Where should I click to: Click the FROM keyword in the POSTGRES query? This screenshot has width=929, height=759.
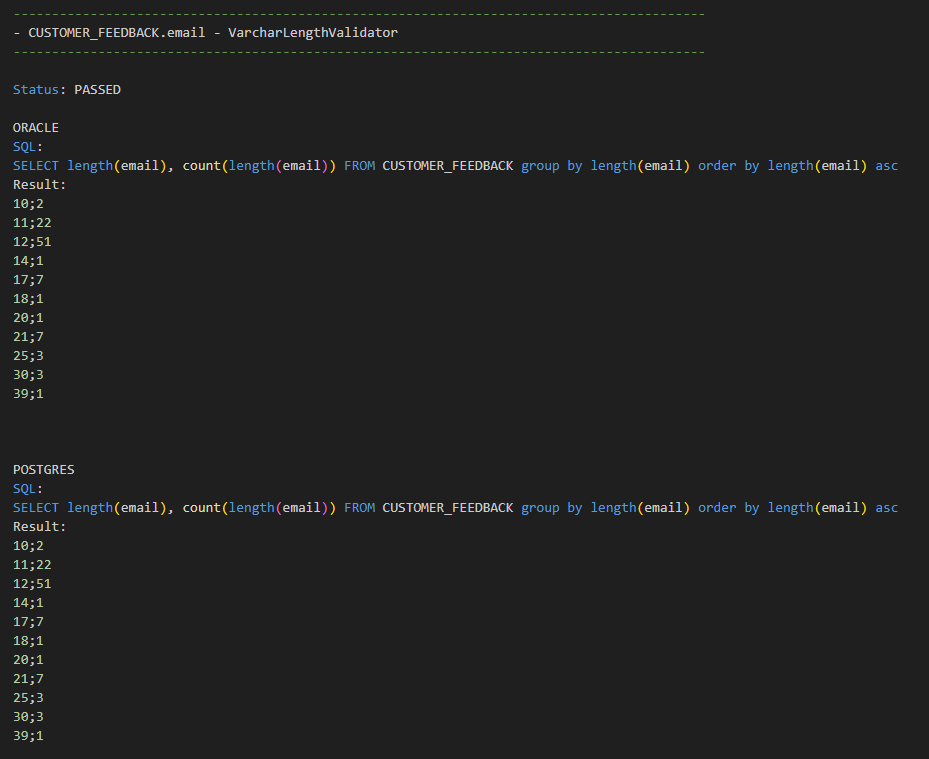359,508
